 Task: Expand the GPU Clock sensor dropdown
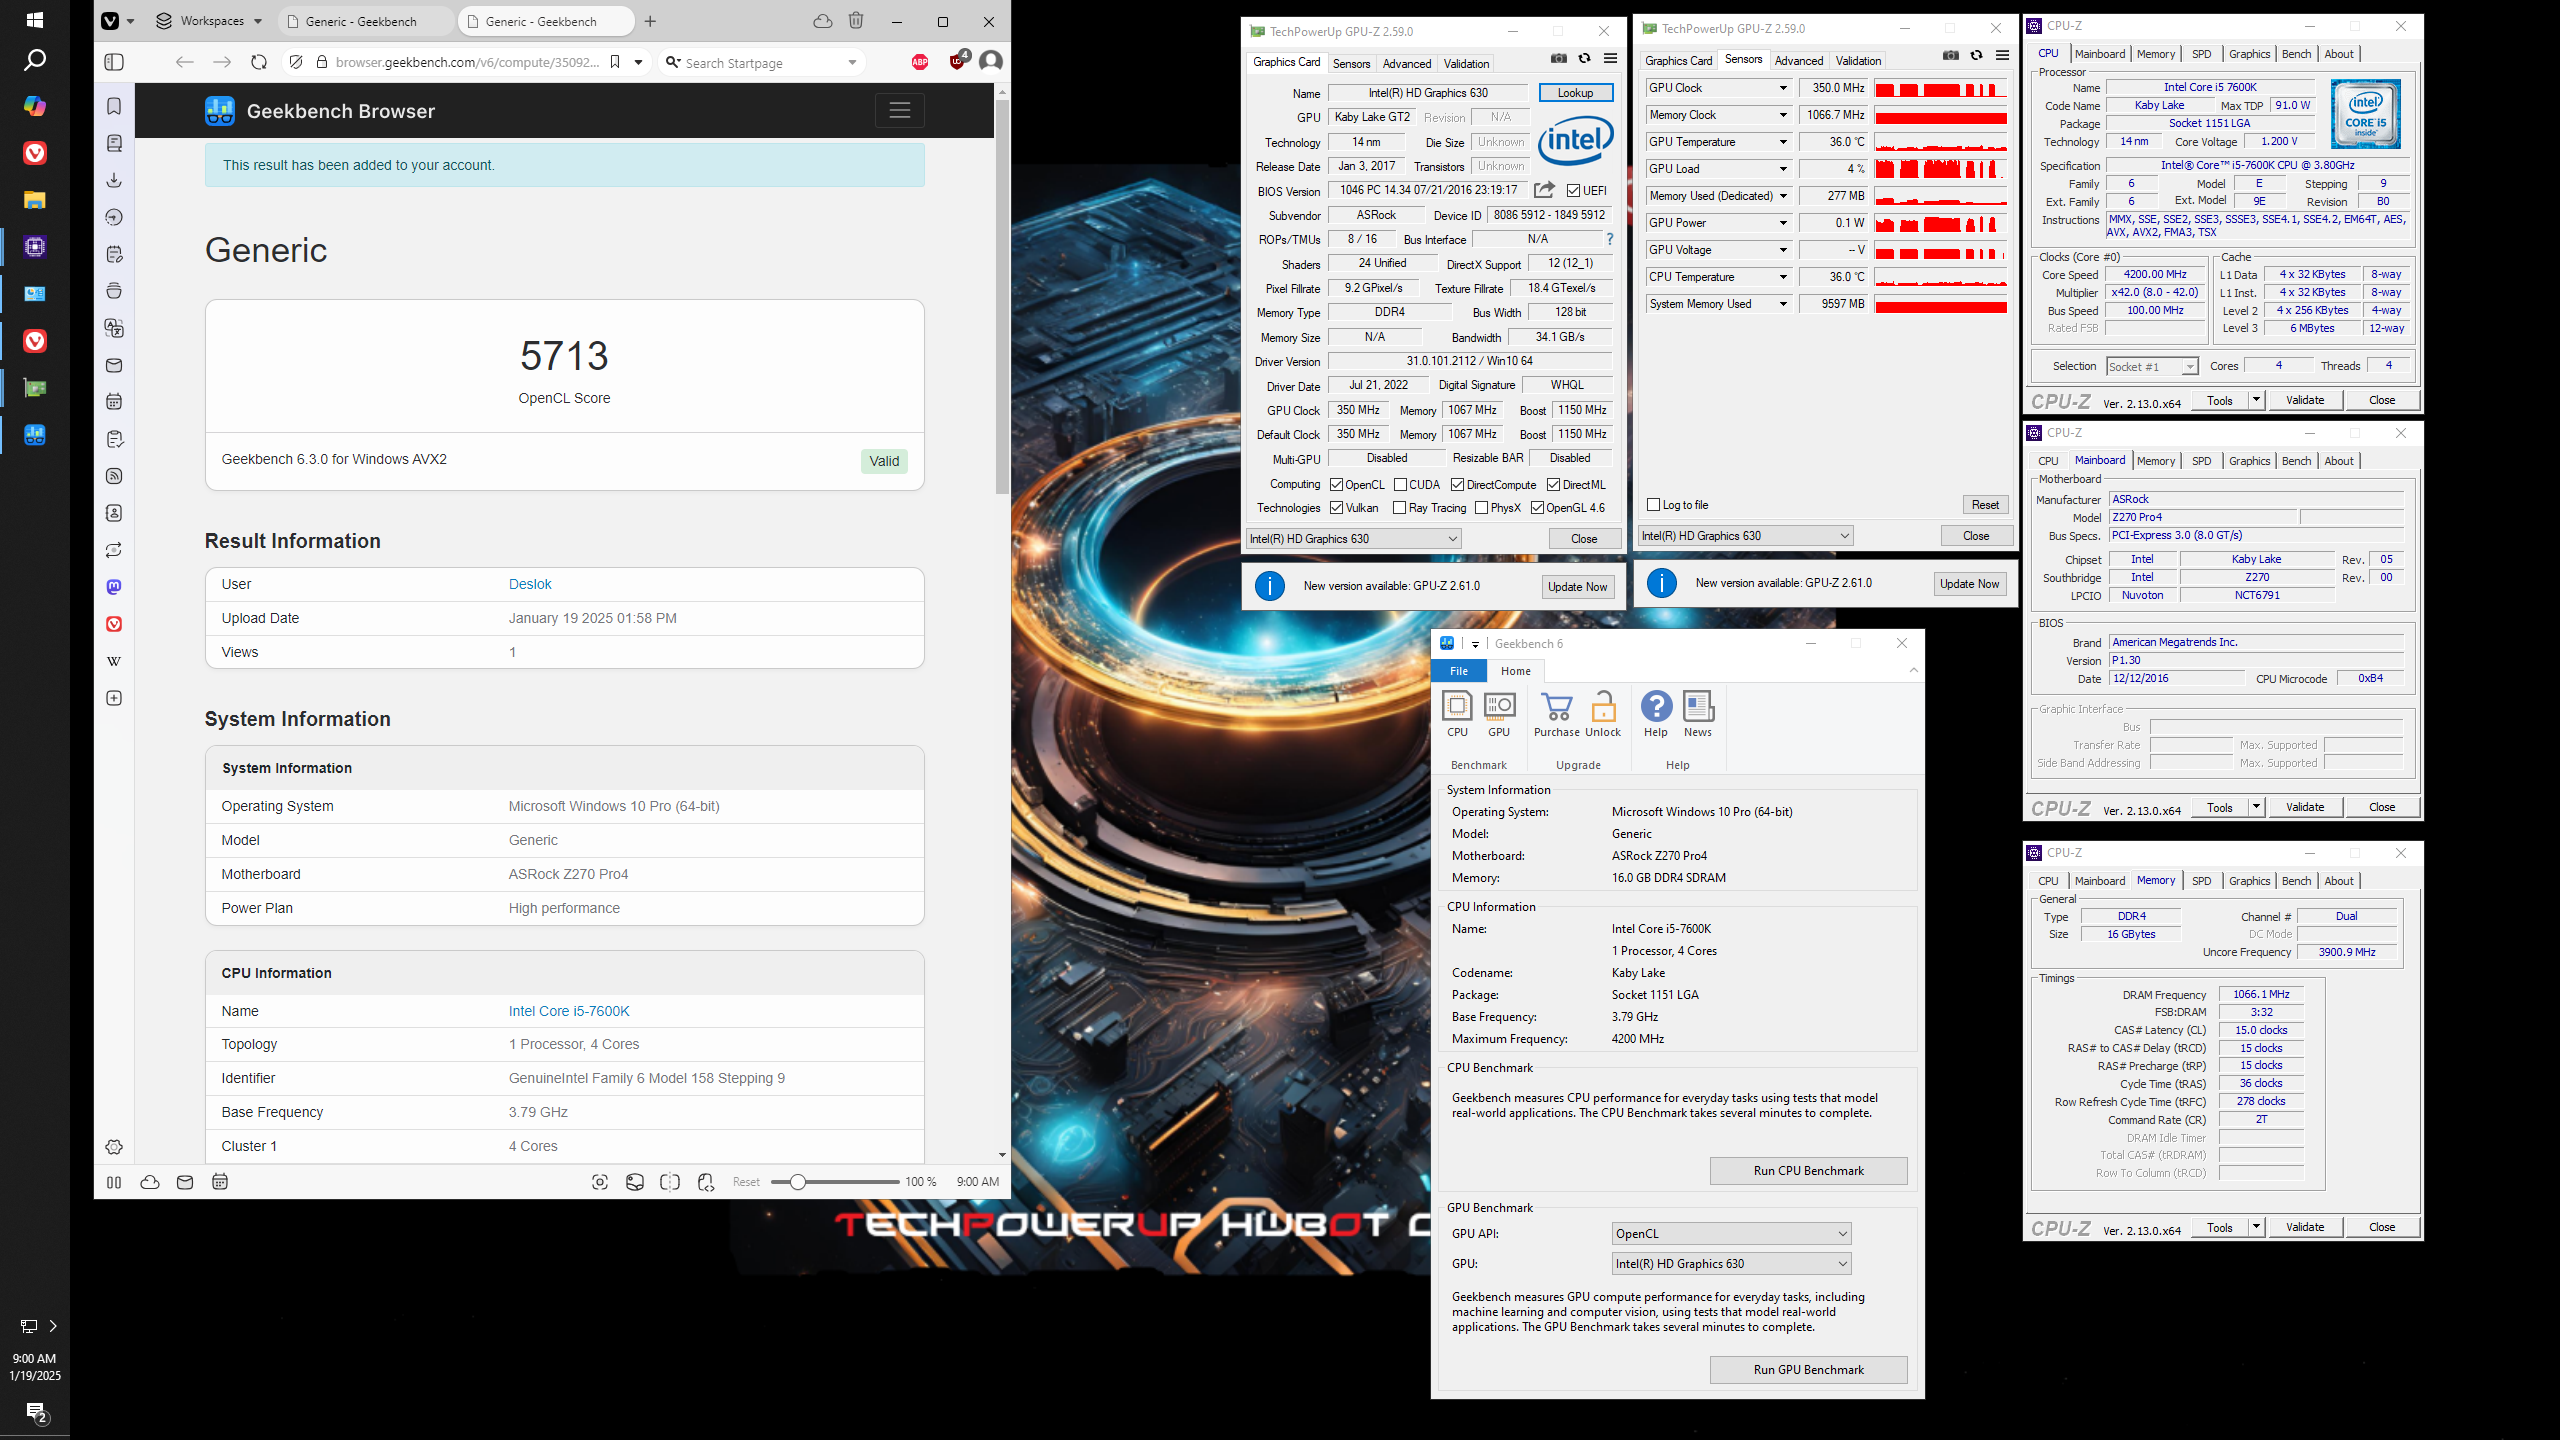pos(1783,88)
